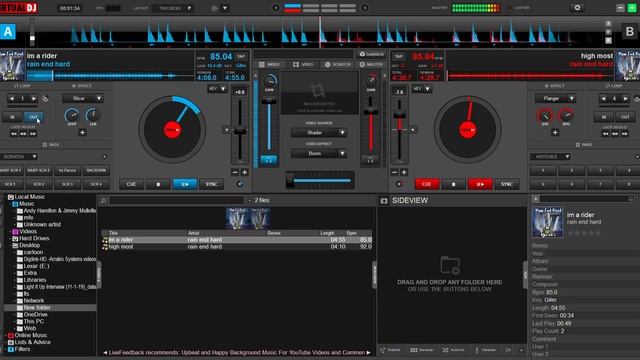Image resolution: width=640 pixels, height=360 pixels.
Task: Adjust left deck Slicer STEP knob
Action: [72, 115]
